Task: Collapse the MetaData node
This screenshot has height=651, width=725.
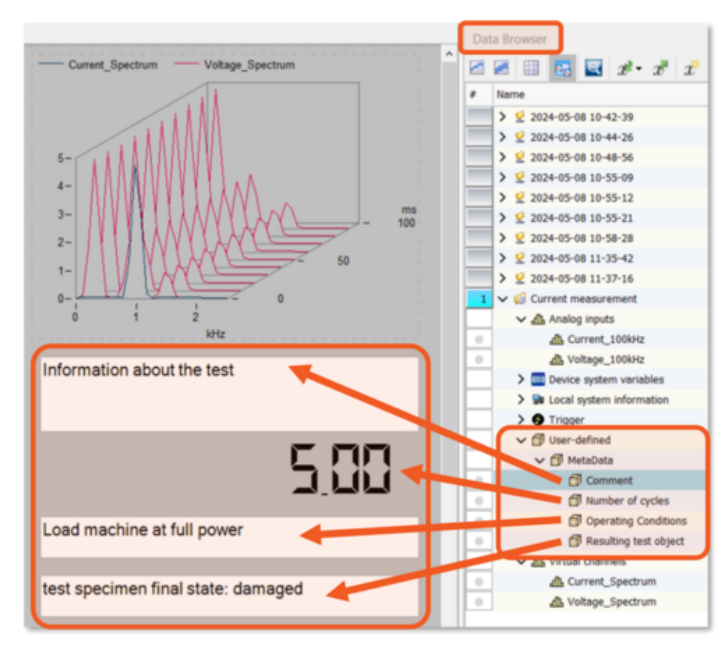Action: point(540,461)
